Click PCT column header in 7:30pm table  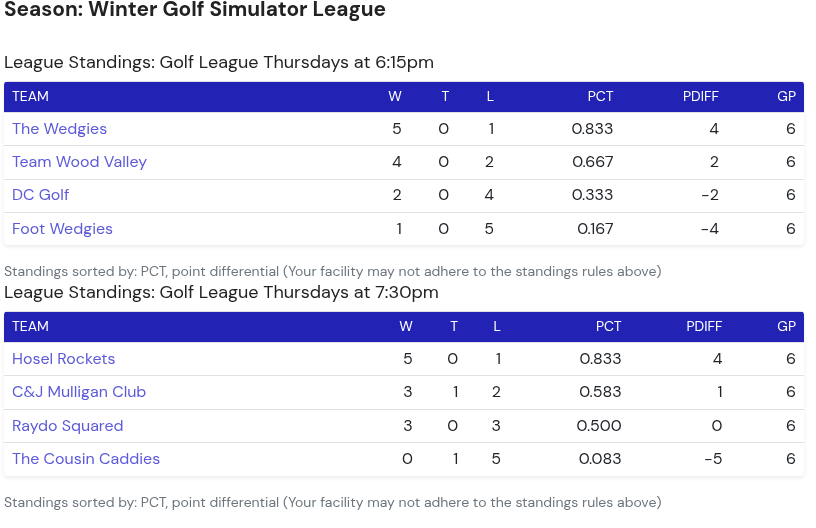(x=608, y=327)
